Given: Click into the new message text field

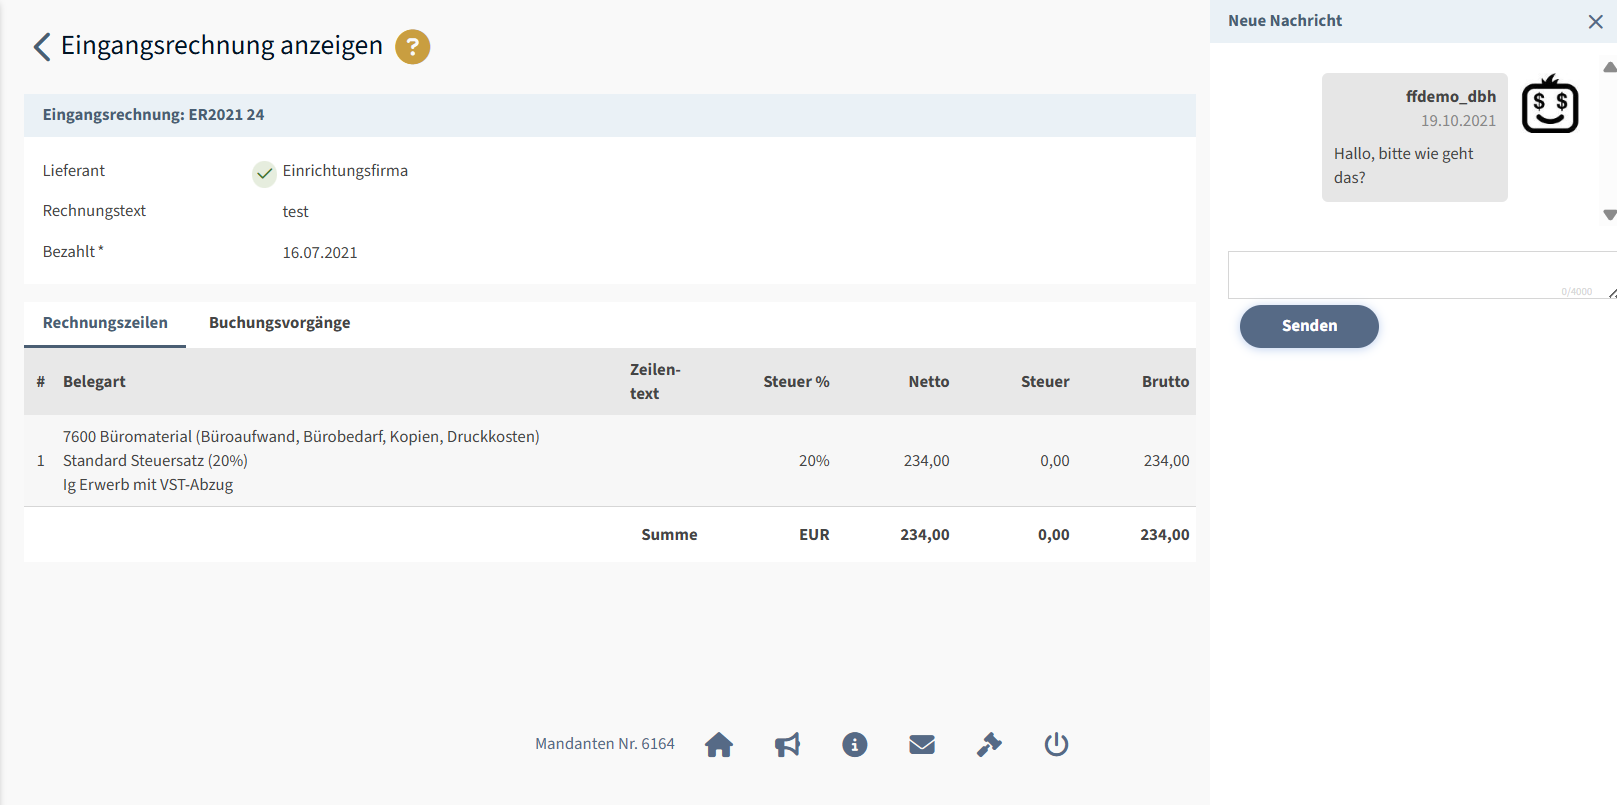Looking at the screenshot, I should pyautogui.click(x=1410, y=275).
